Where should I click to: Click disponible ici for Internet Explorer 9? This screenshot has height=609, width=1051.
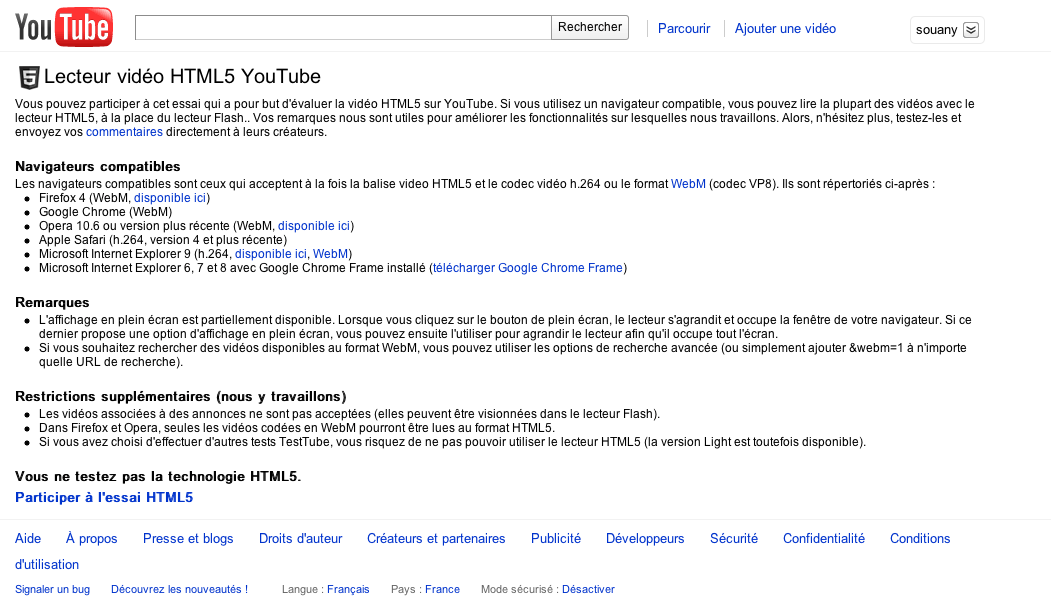pyautogui.click(x=271, y=254)
